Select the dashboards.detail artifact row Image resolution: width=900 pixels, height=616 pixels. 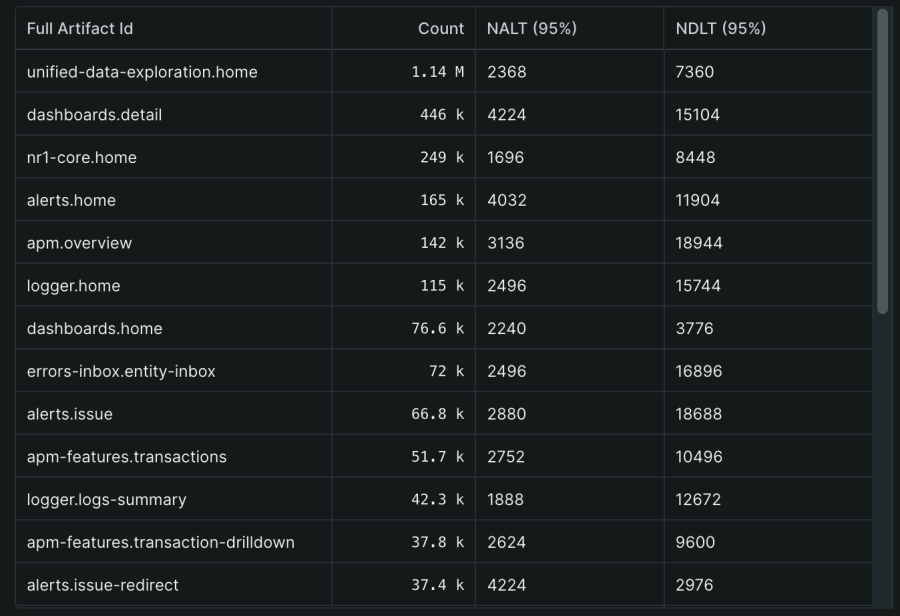(x=94, y=115)
